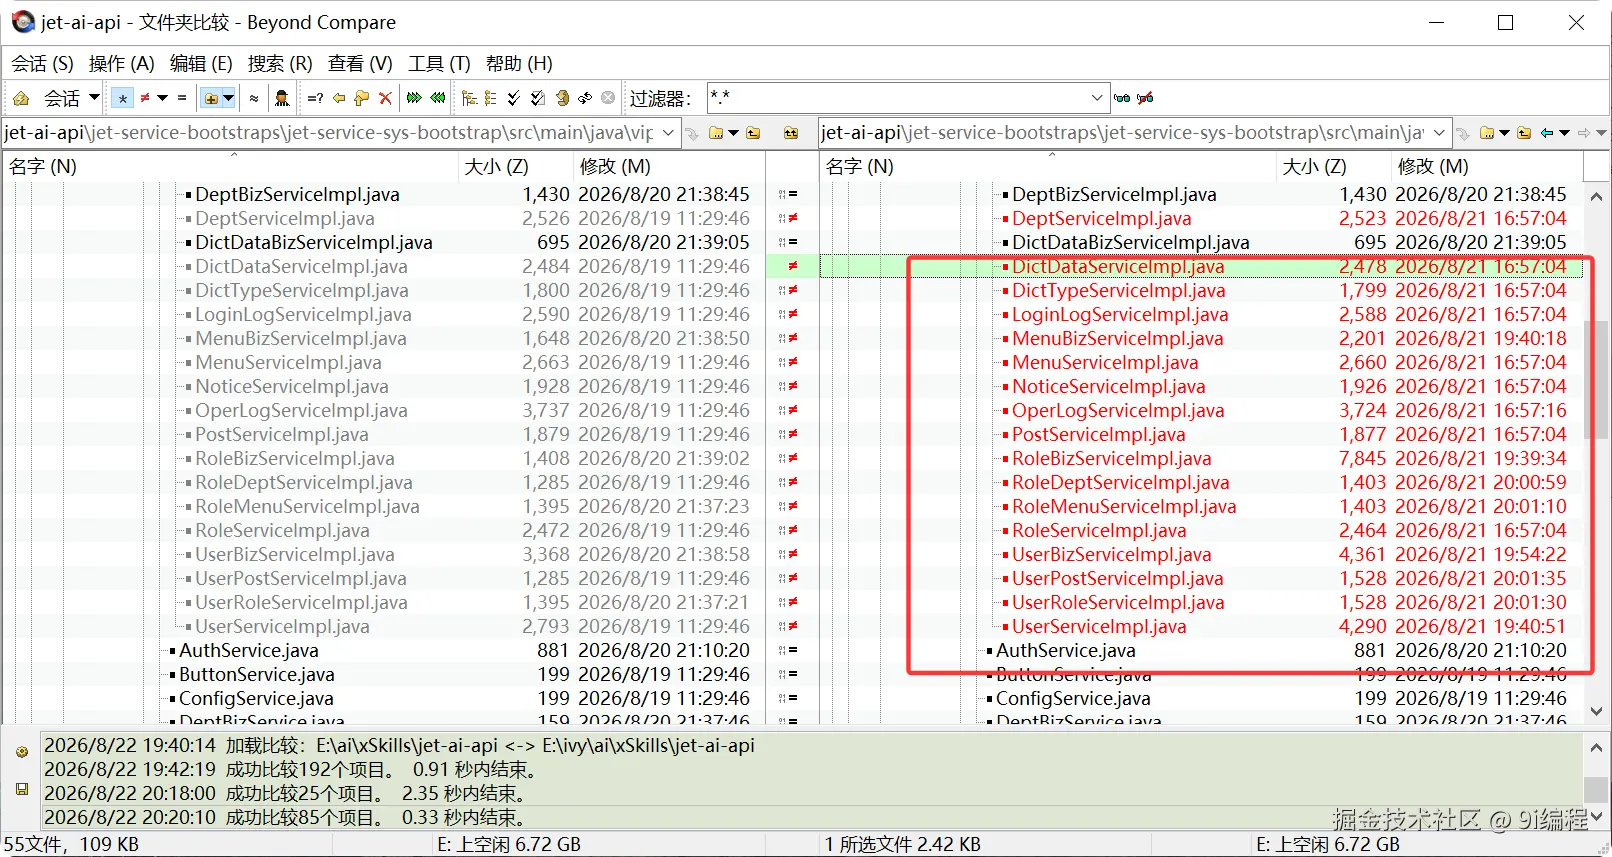Click the Compare Contents (=?) icon
Viewport: 1612px width, 857px height.
point(315,98)
